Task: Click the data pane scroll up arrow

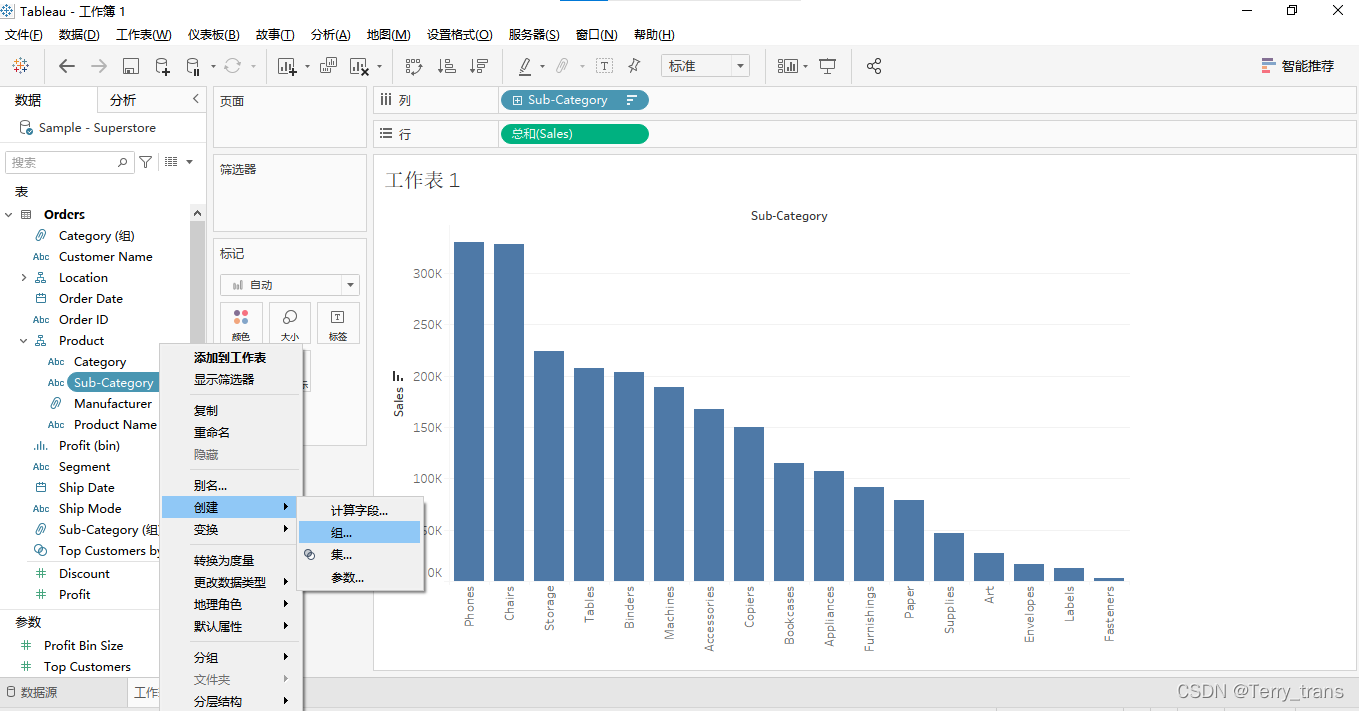Action: [197, 213]
